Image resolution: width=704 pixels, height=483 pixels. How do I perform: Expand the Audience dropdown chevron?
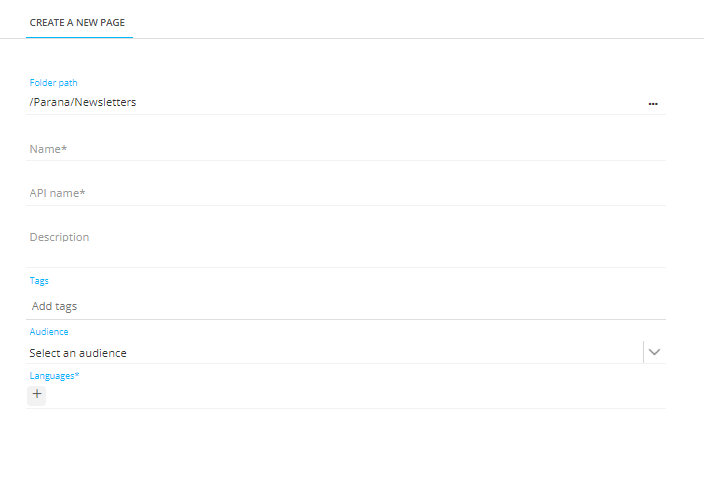click(x=655, y=352)
